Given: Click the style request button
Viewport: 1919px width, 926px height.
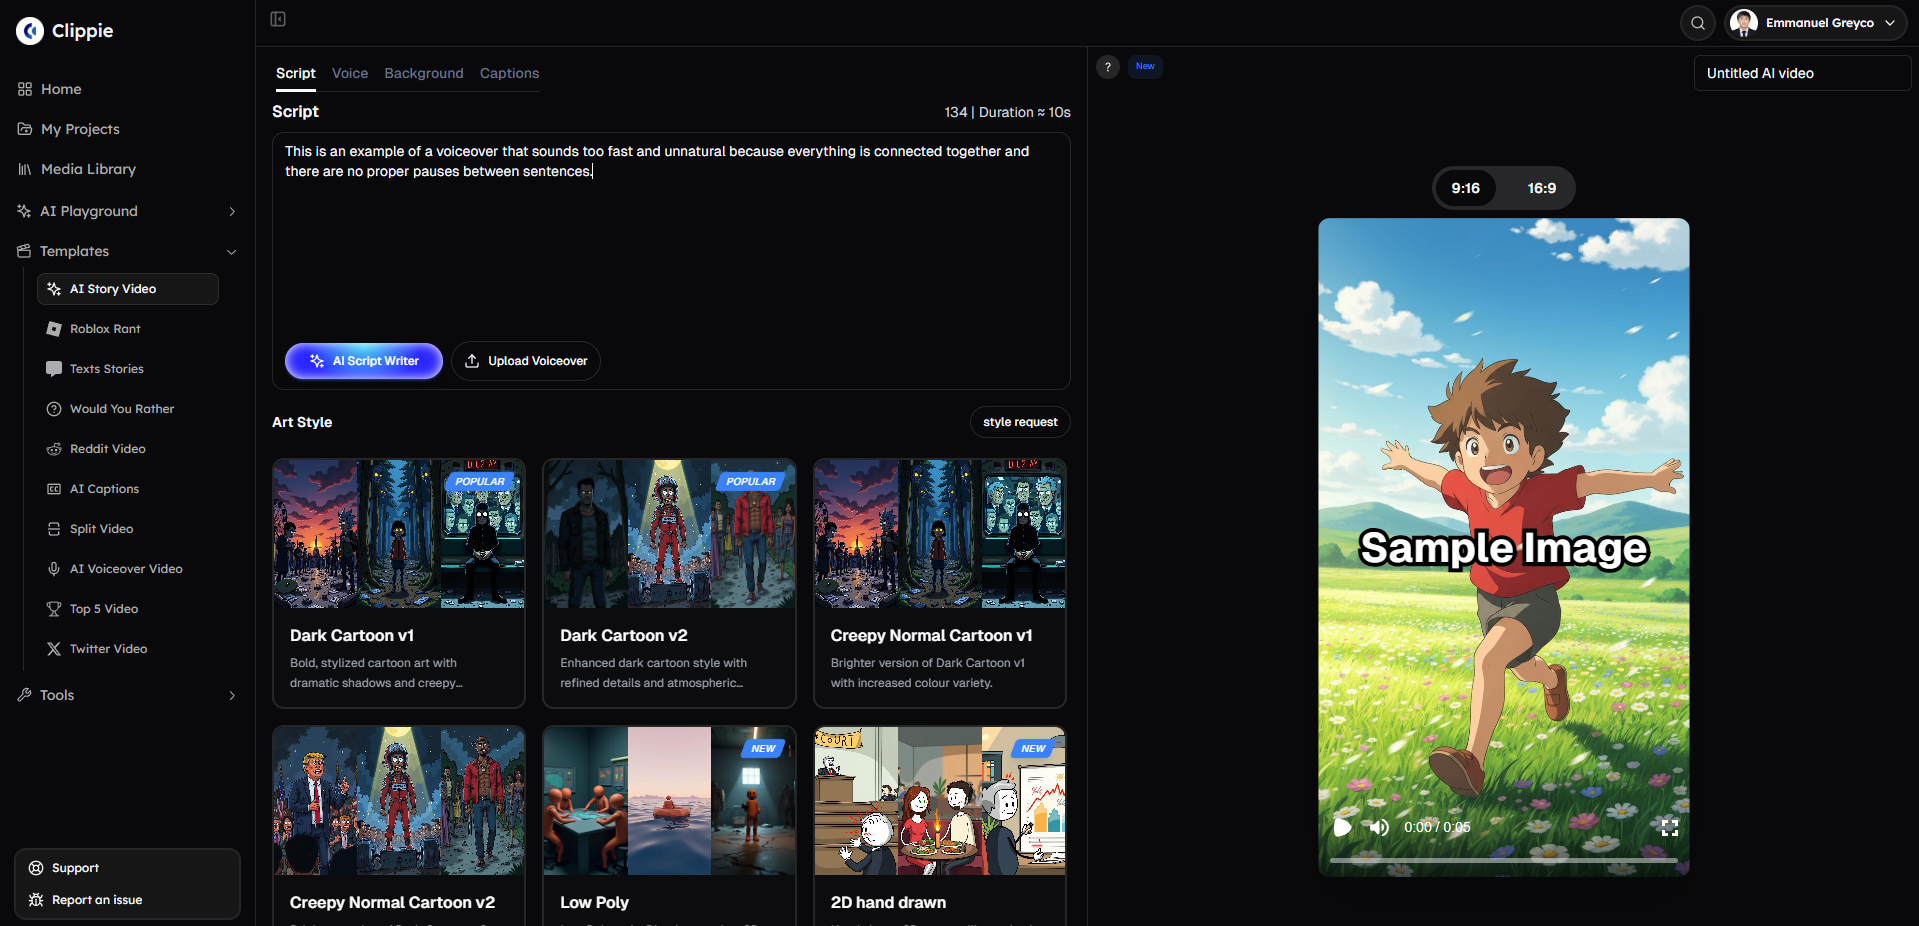Looking at the screenshot, I should [1020, 422].
